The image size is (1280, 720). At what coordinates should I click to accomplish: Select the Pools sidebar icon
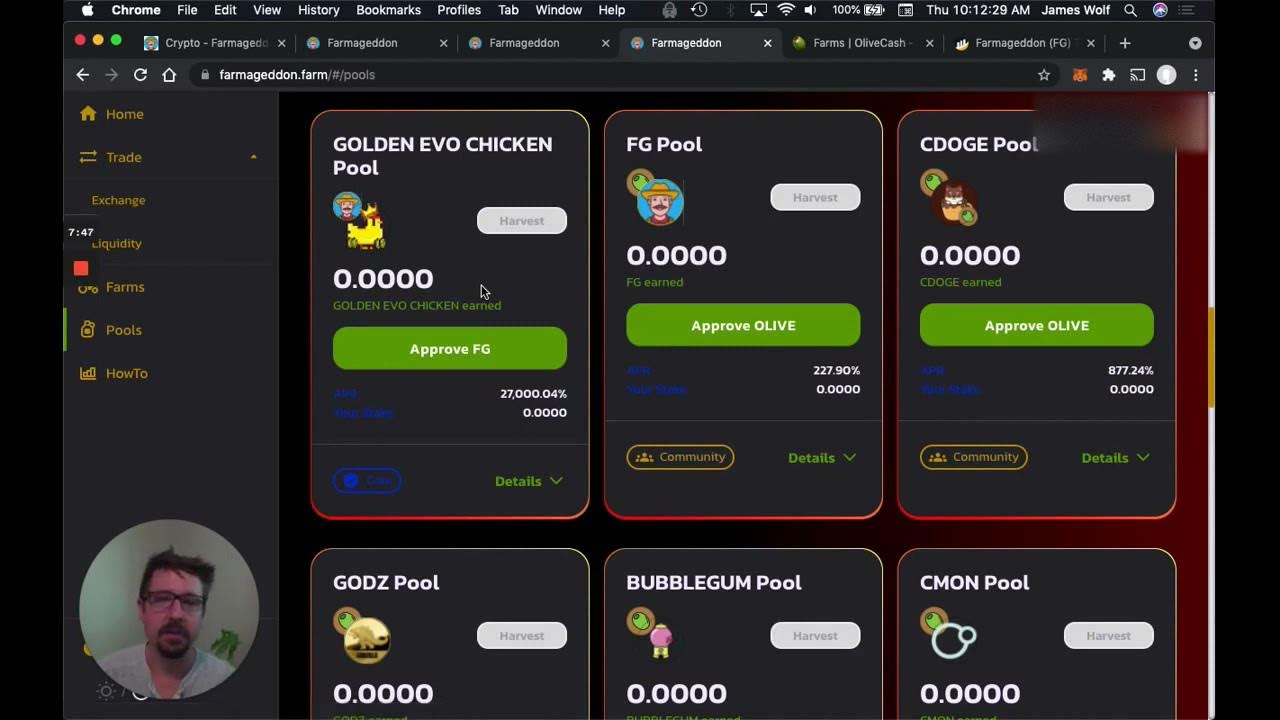(88, 330)
